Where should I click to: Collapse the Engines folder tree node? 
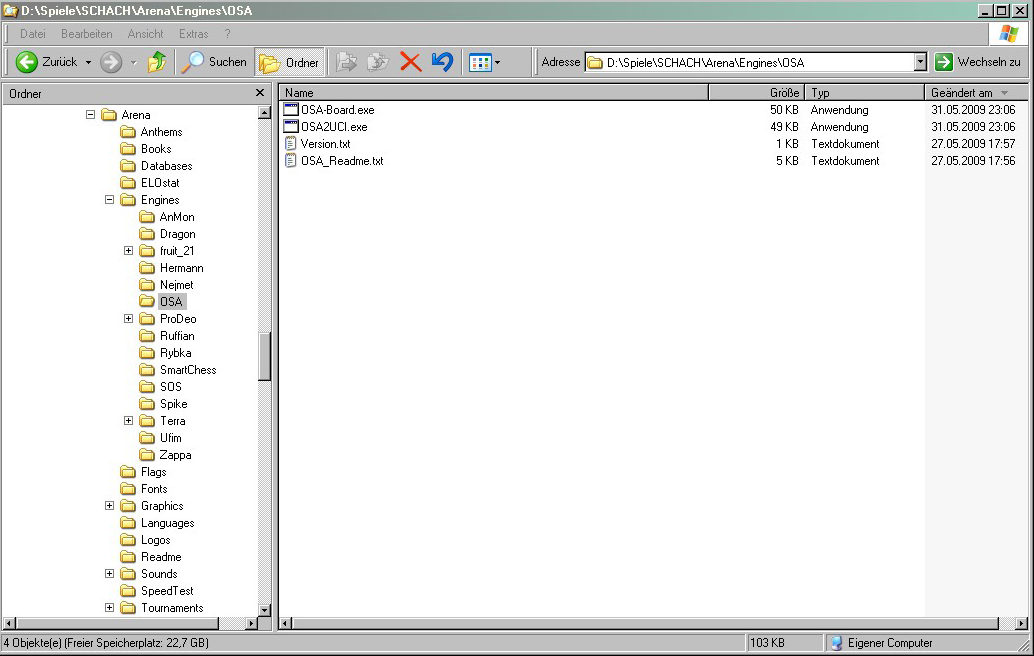pyautogui.click(x=109, y=200)
